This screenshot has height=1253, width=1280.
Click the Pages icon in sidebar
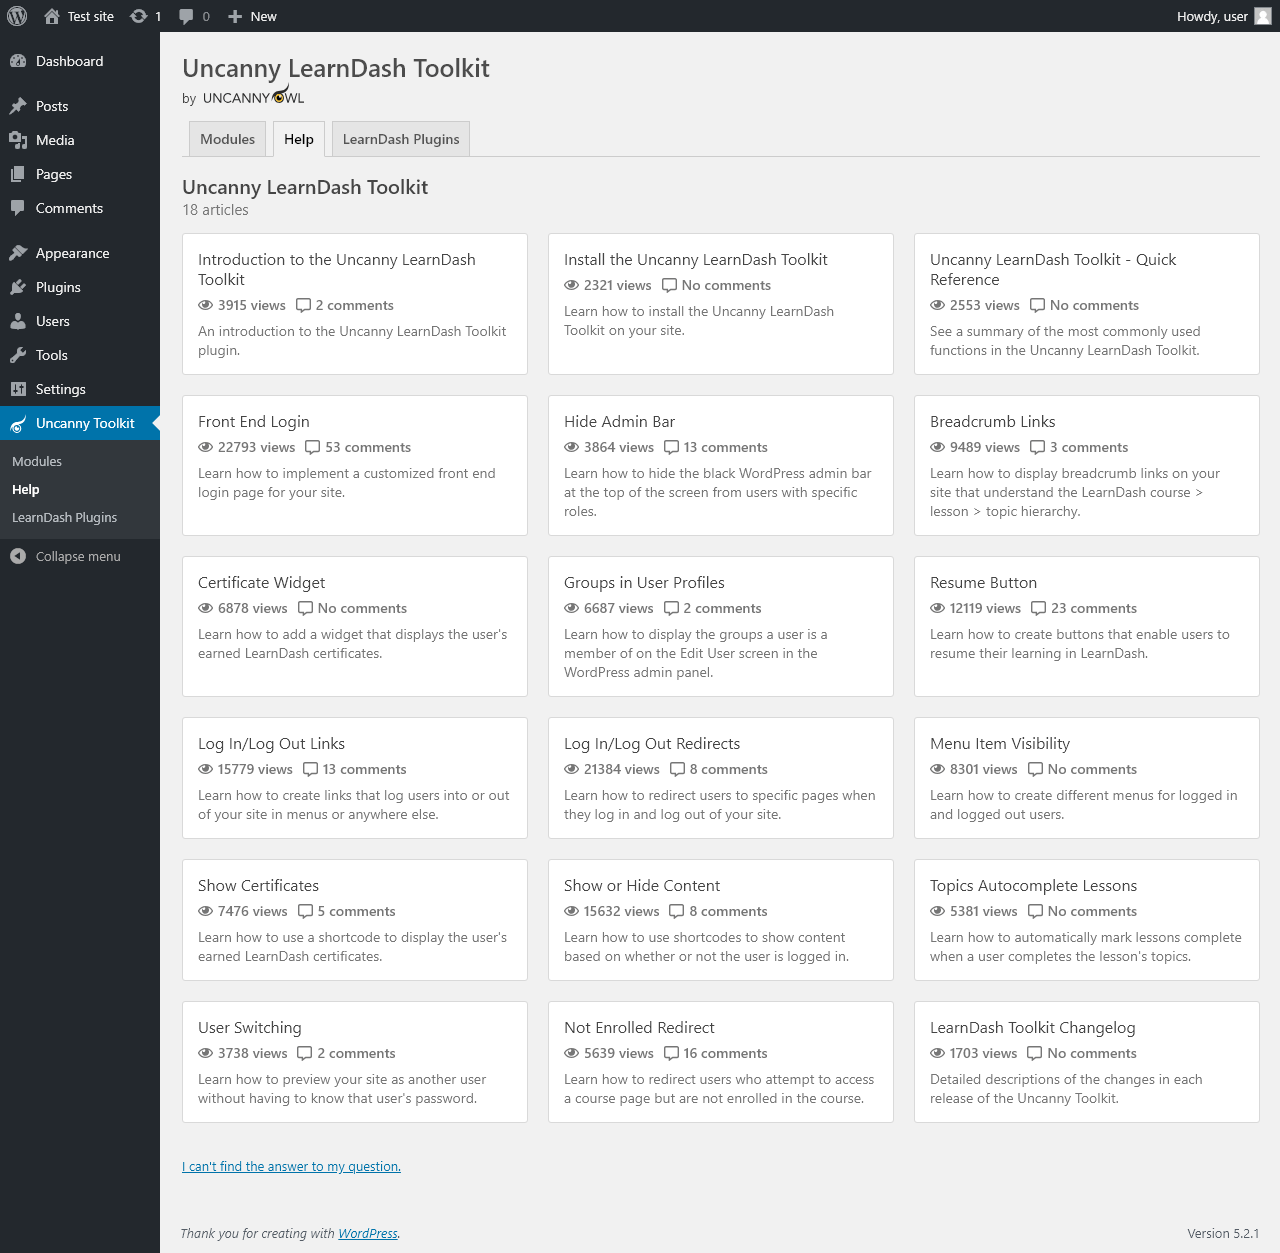coord(18,174)
